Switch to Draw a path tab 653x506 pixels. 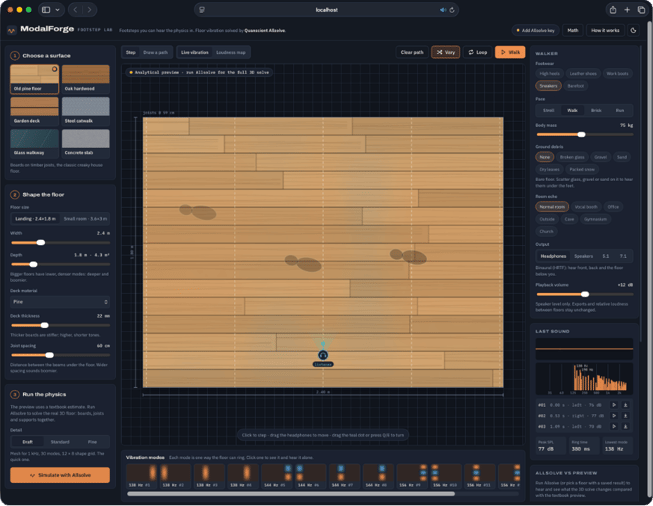point(155,52)
